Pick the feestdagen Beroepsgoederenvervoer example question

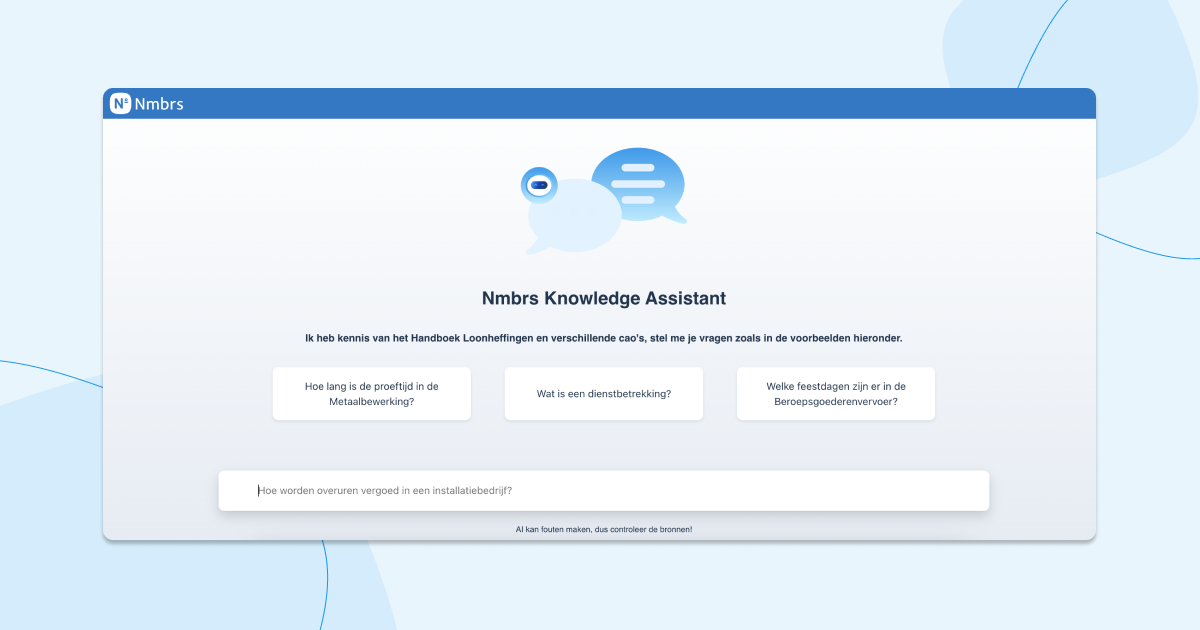(836, 394)
